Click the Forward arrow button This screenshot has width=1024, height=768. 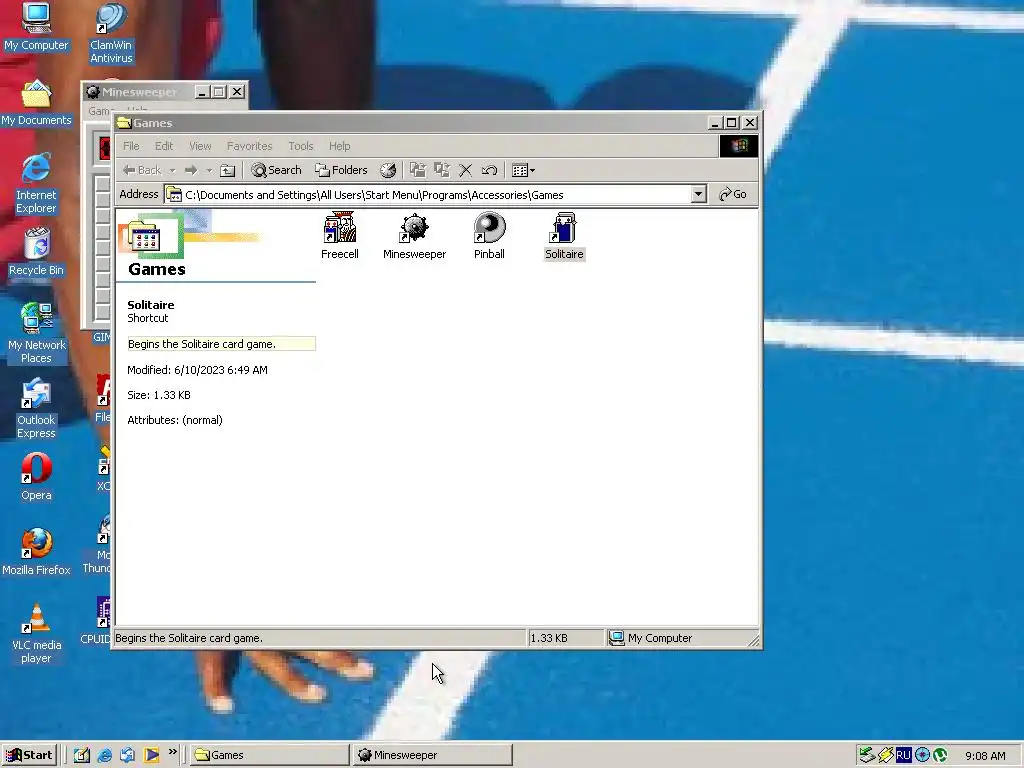point(191,170)
